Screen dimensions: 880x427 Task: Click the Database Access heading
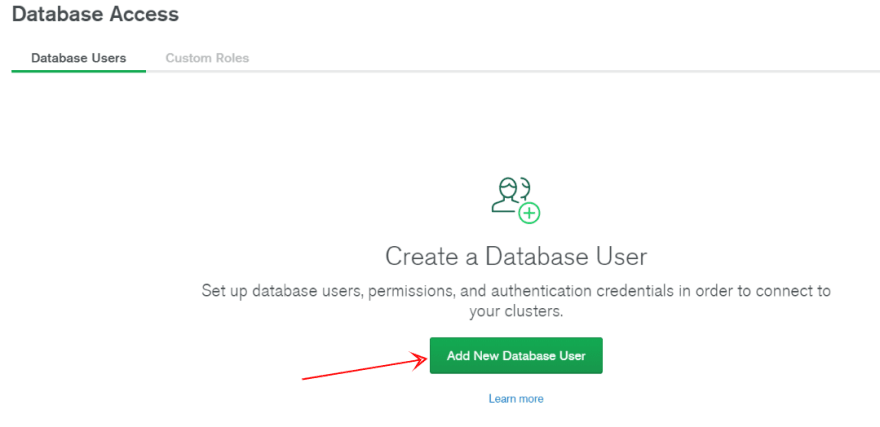tap(95, 14)
